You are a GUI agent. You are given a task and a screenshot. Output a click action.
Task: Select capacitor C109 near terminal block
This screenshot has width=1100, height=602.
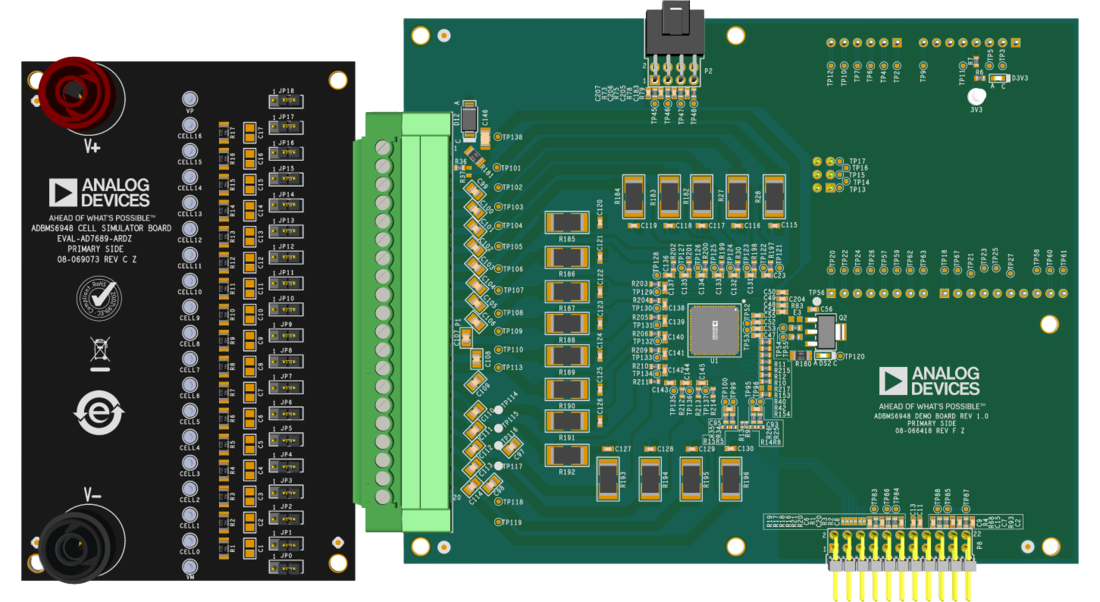pyautogui.click(x=476, y=383)
